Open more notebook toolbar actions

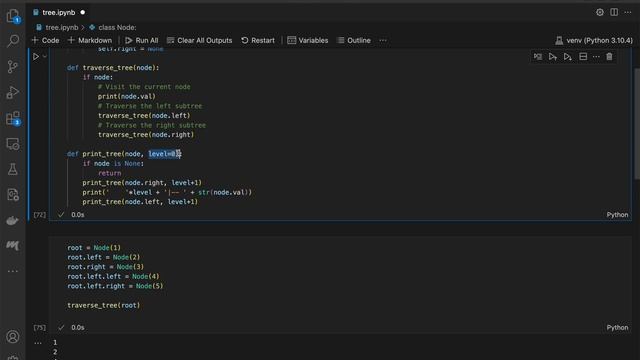tap(383, 40)
